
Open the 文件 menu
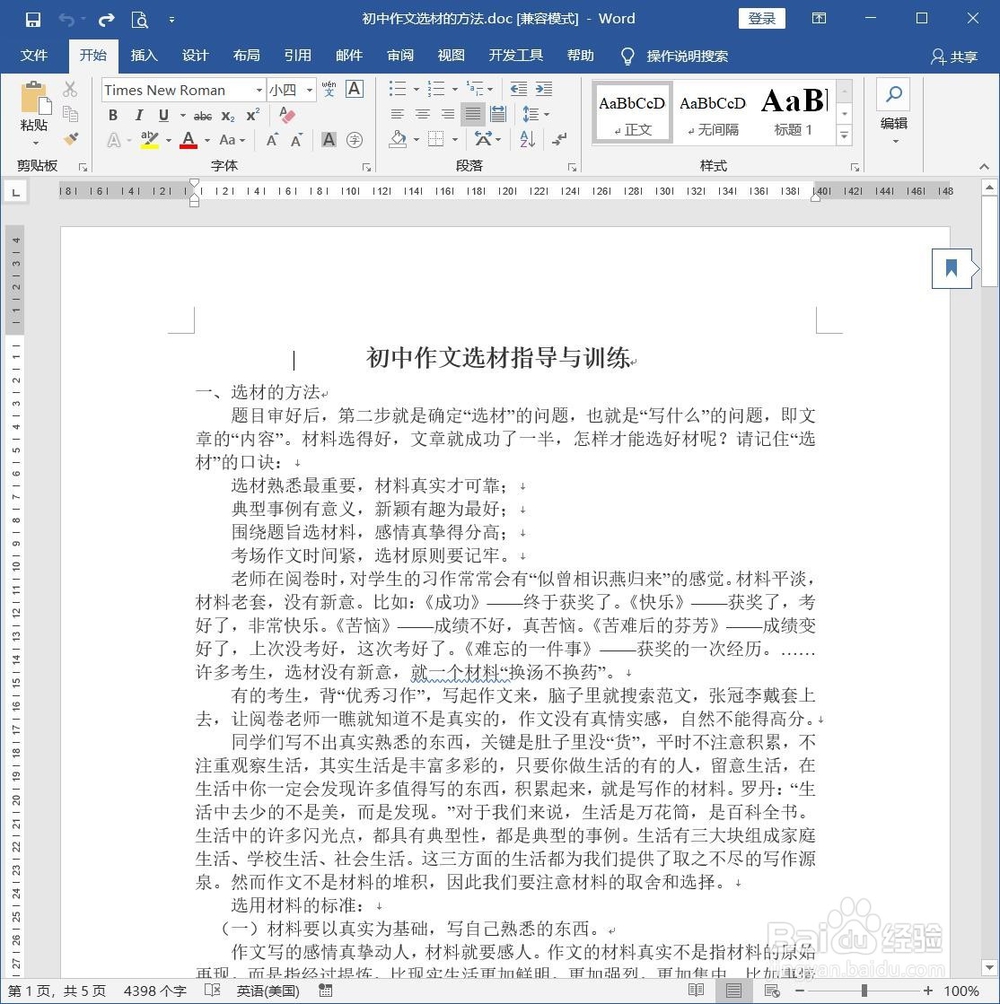tap(34, 56)
